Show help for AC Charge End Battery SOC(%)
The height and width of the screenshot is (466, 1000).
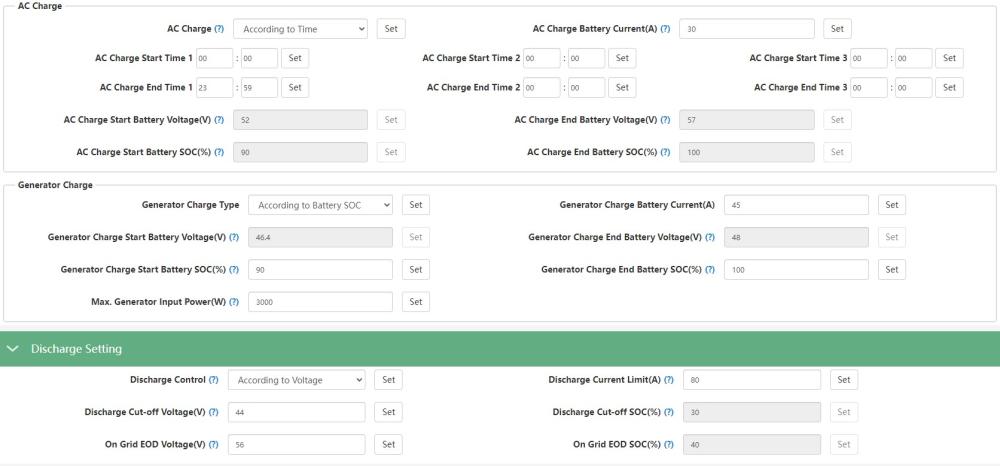(x=665, y=152)
